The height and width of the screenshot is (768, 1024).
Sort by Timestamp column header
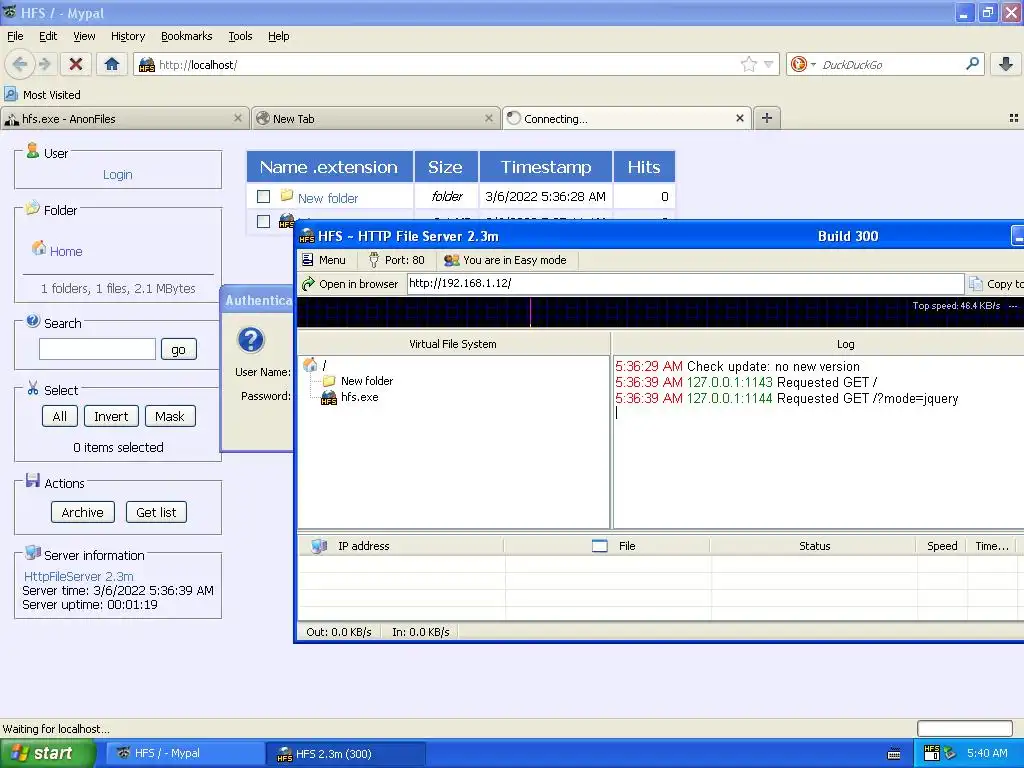[x=546, y=167]
